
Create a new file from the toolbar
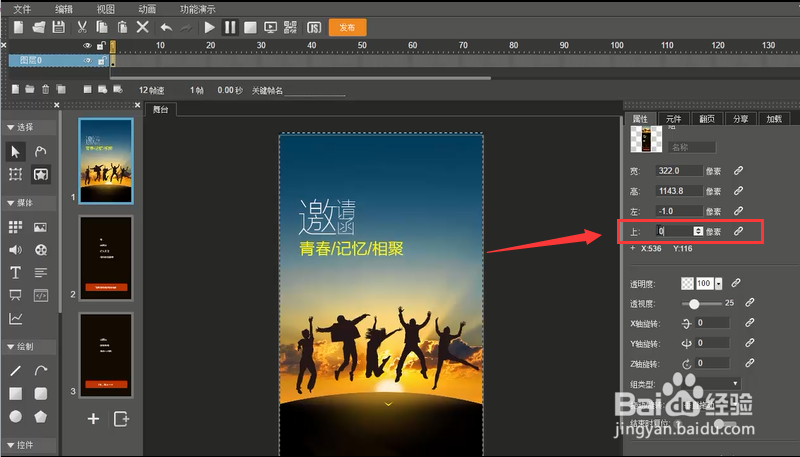click(18, 27)
